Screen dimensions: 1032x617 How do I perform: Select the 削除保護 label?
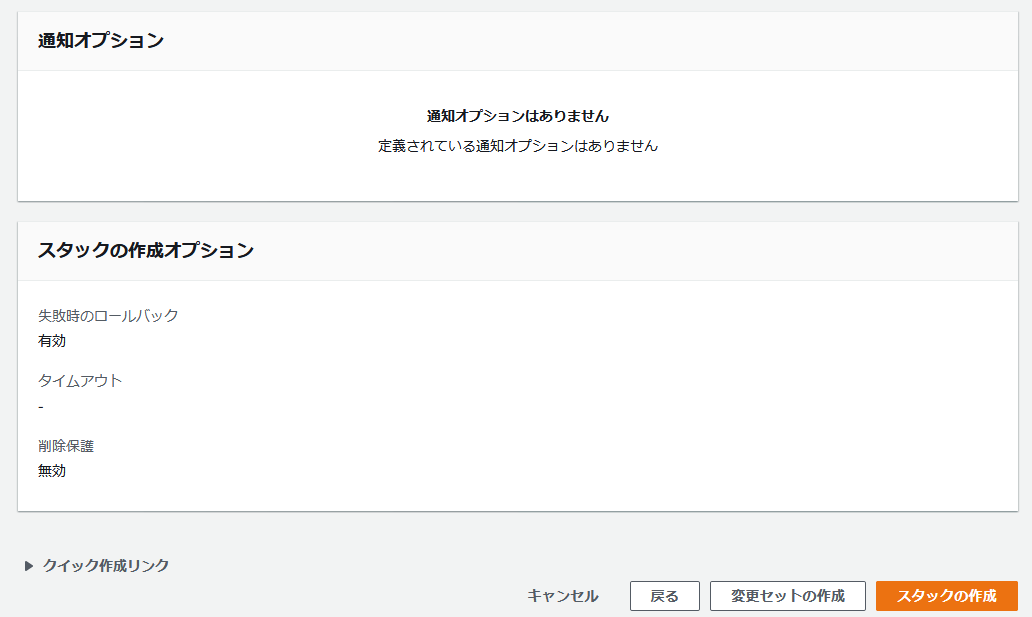66,446
